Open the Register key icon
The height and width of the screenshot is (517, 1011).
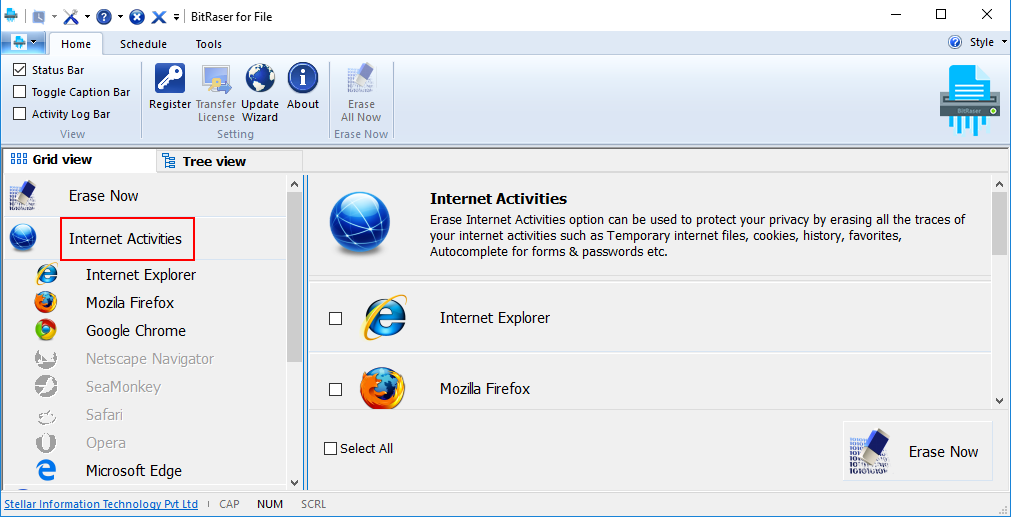[170, 78]
